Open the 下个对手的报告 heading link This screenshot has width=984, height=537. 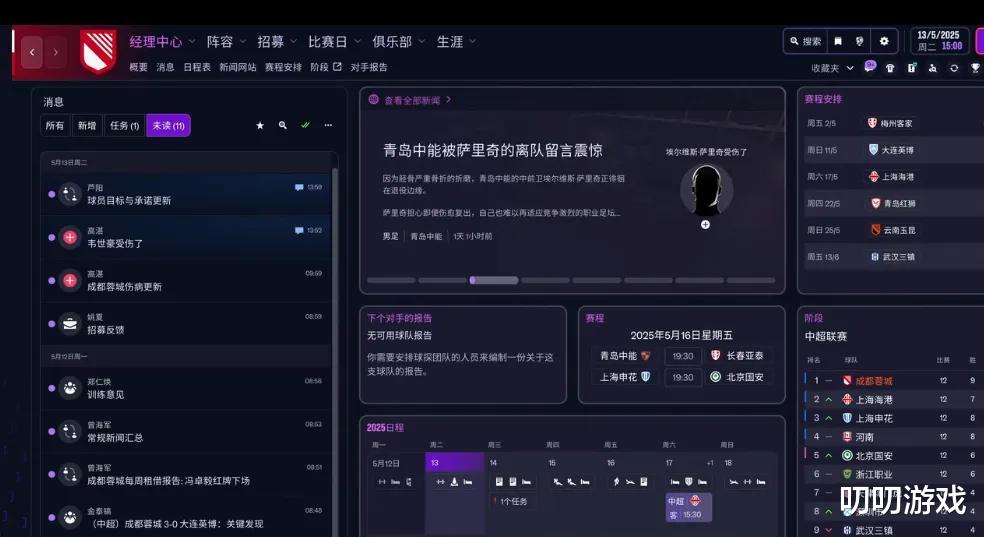pyautogui.click(x=400, y=318)
